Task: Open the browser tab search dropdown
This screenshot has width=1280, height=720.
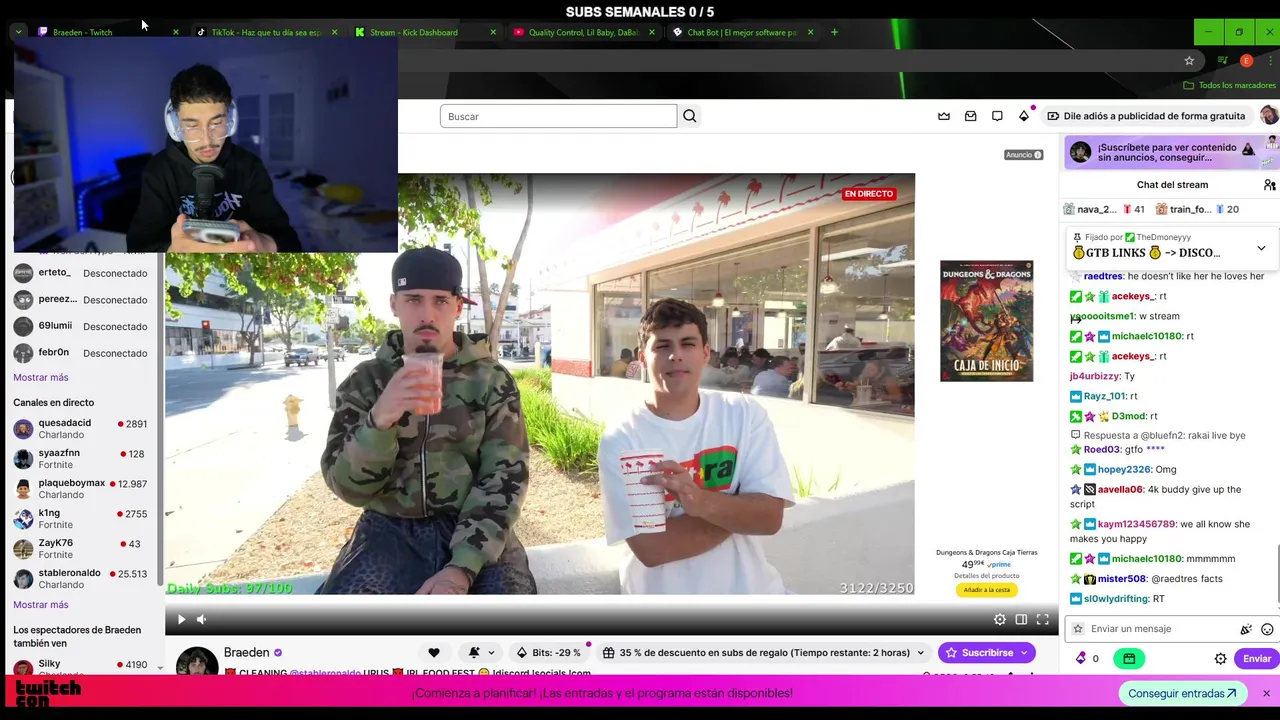Action: tap(18, 32)
